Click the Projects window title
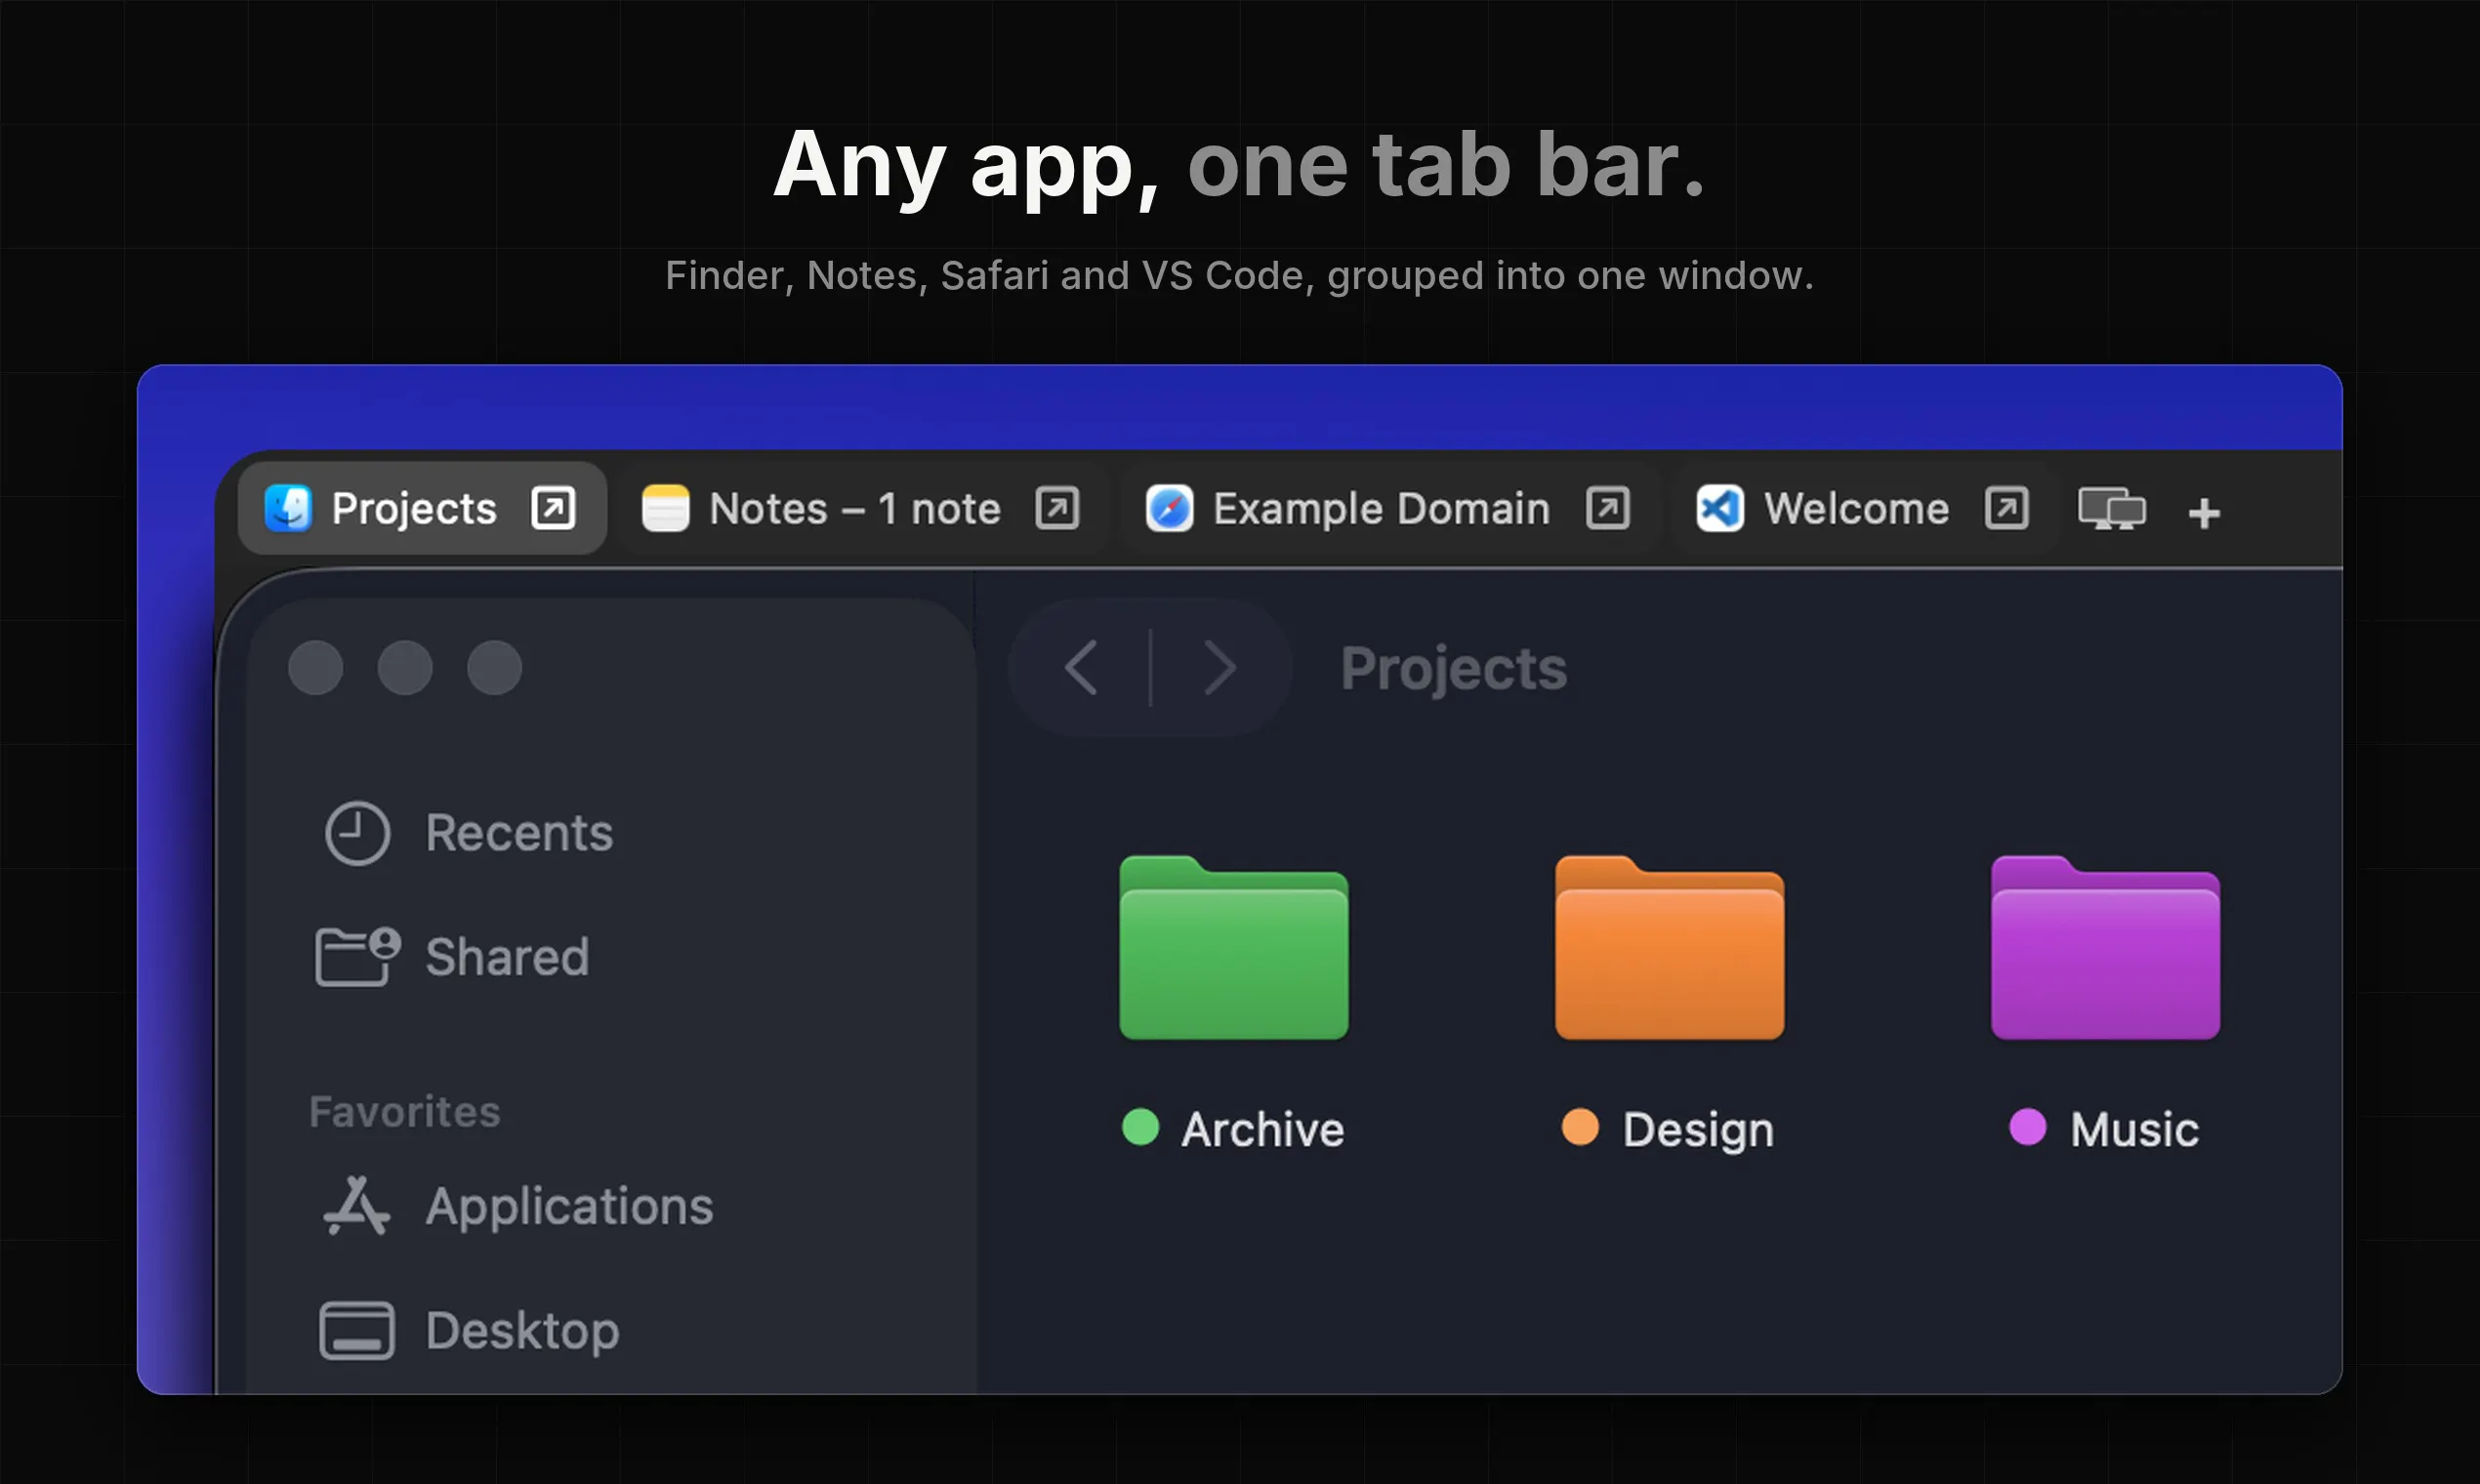 tap(1454, 669)
